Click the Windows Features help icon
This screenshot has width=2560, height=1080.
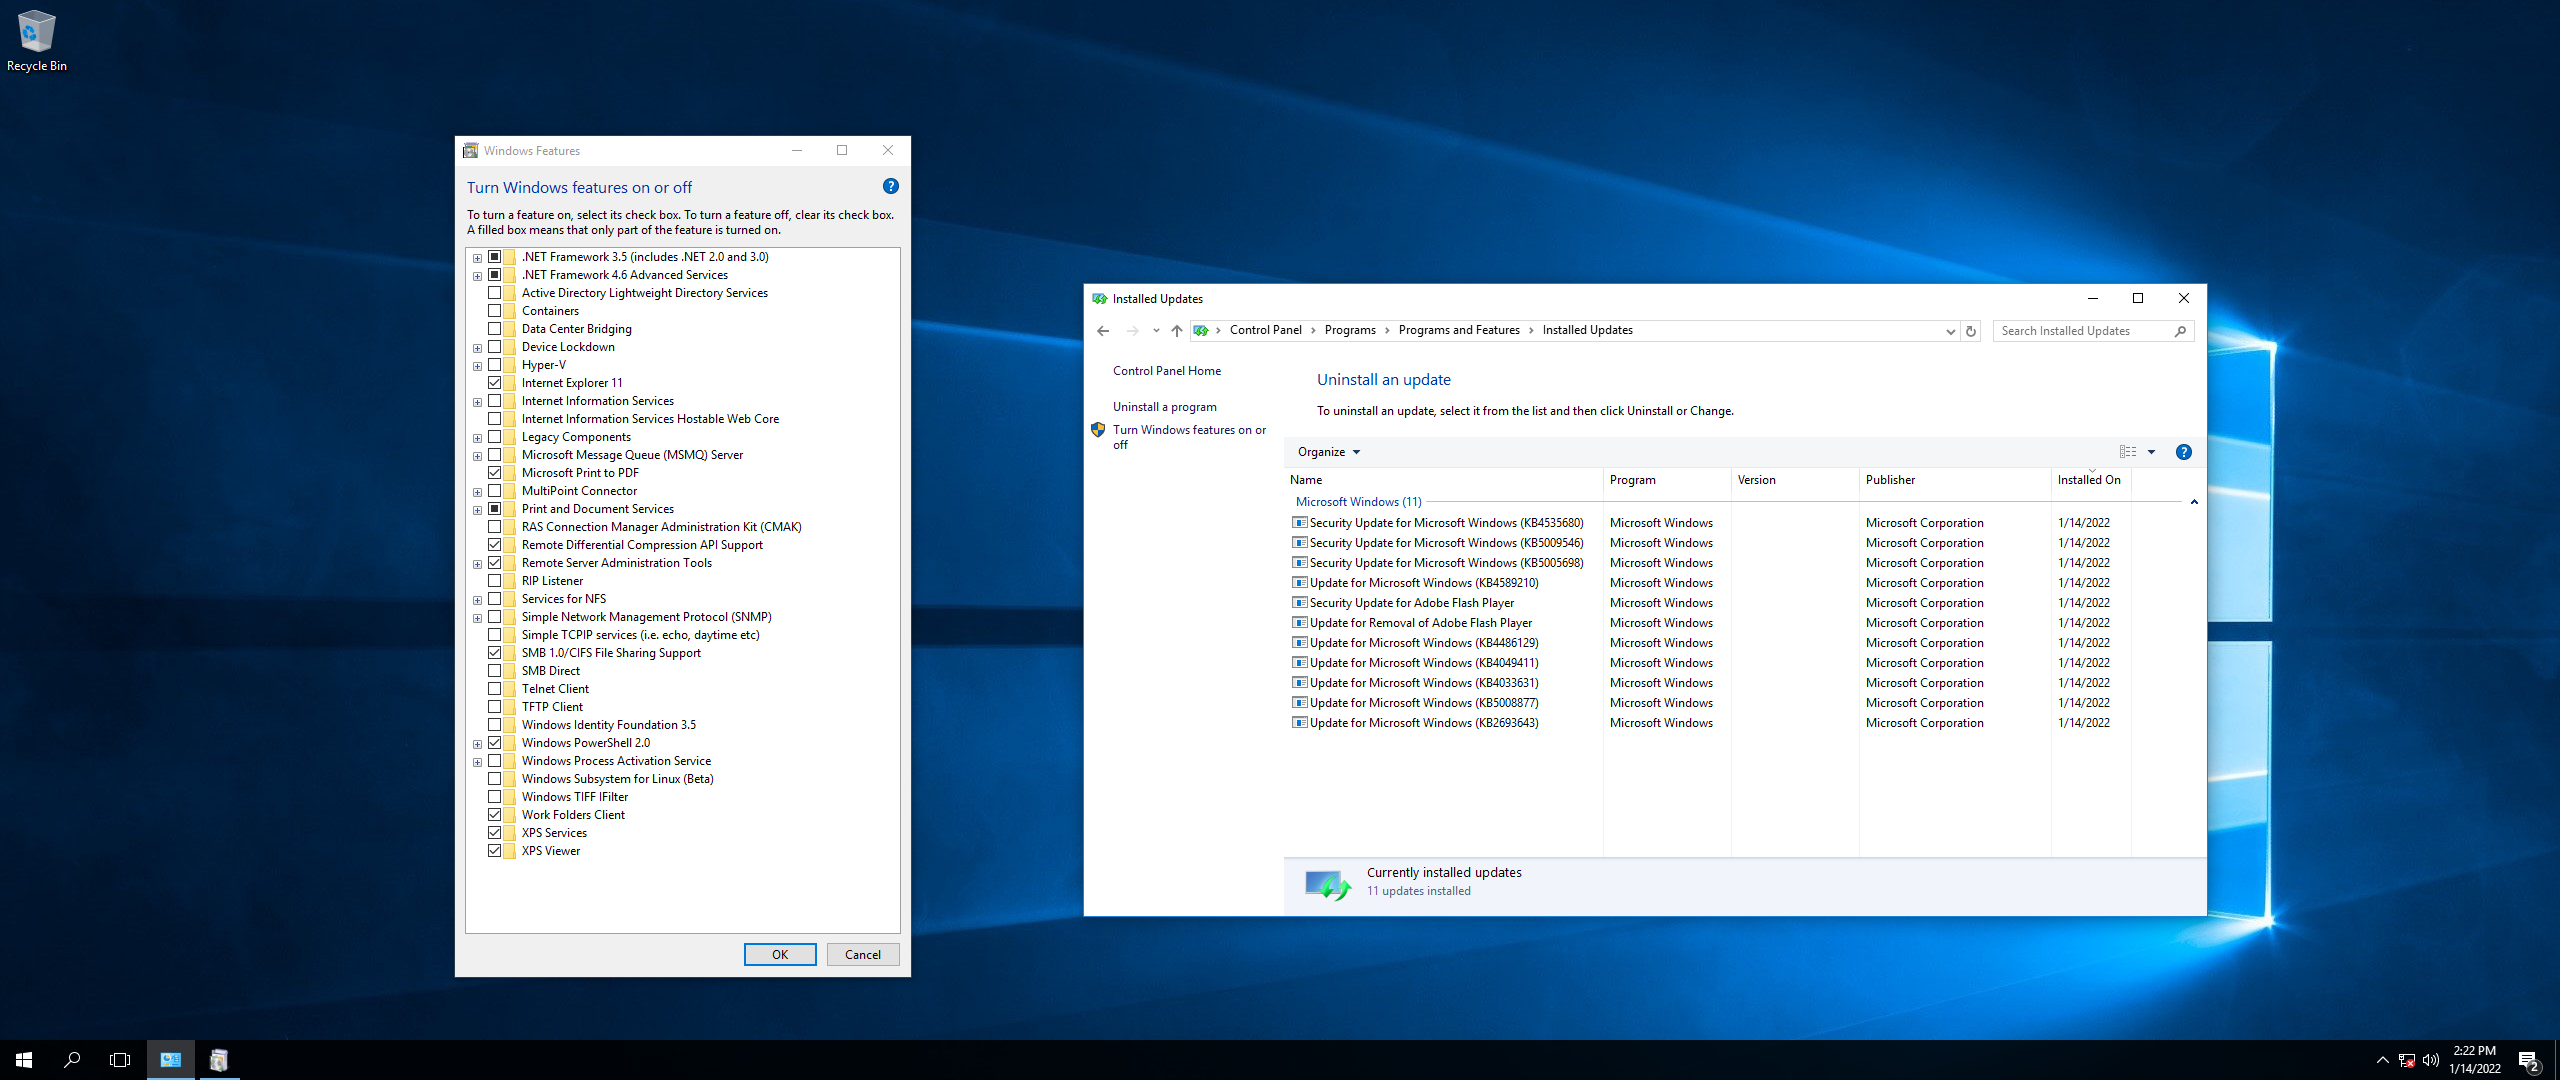[890, 186]
